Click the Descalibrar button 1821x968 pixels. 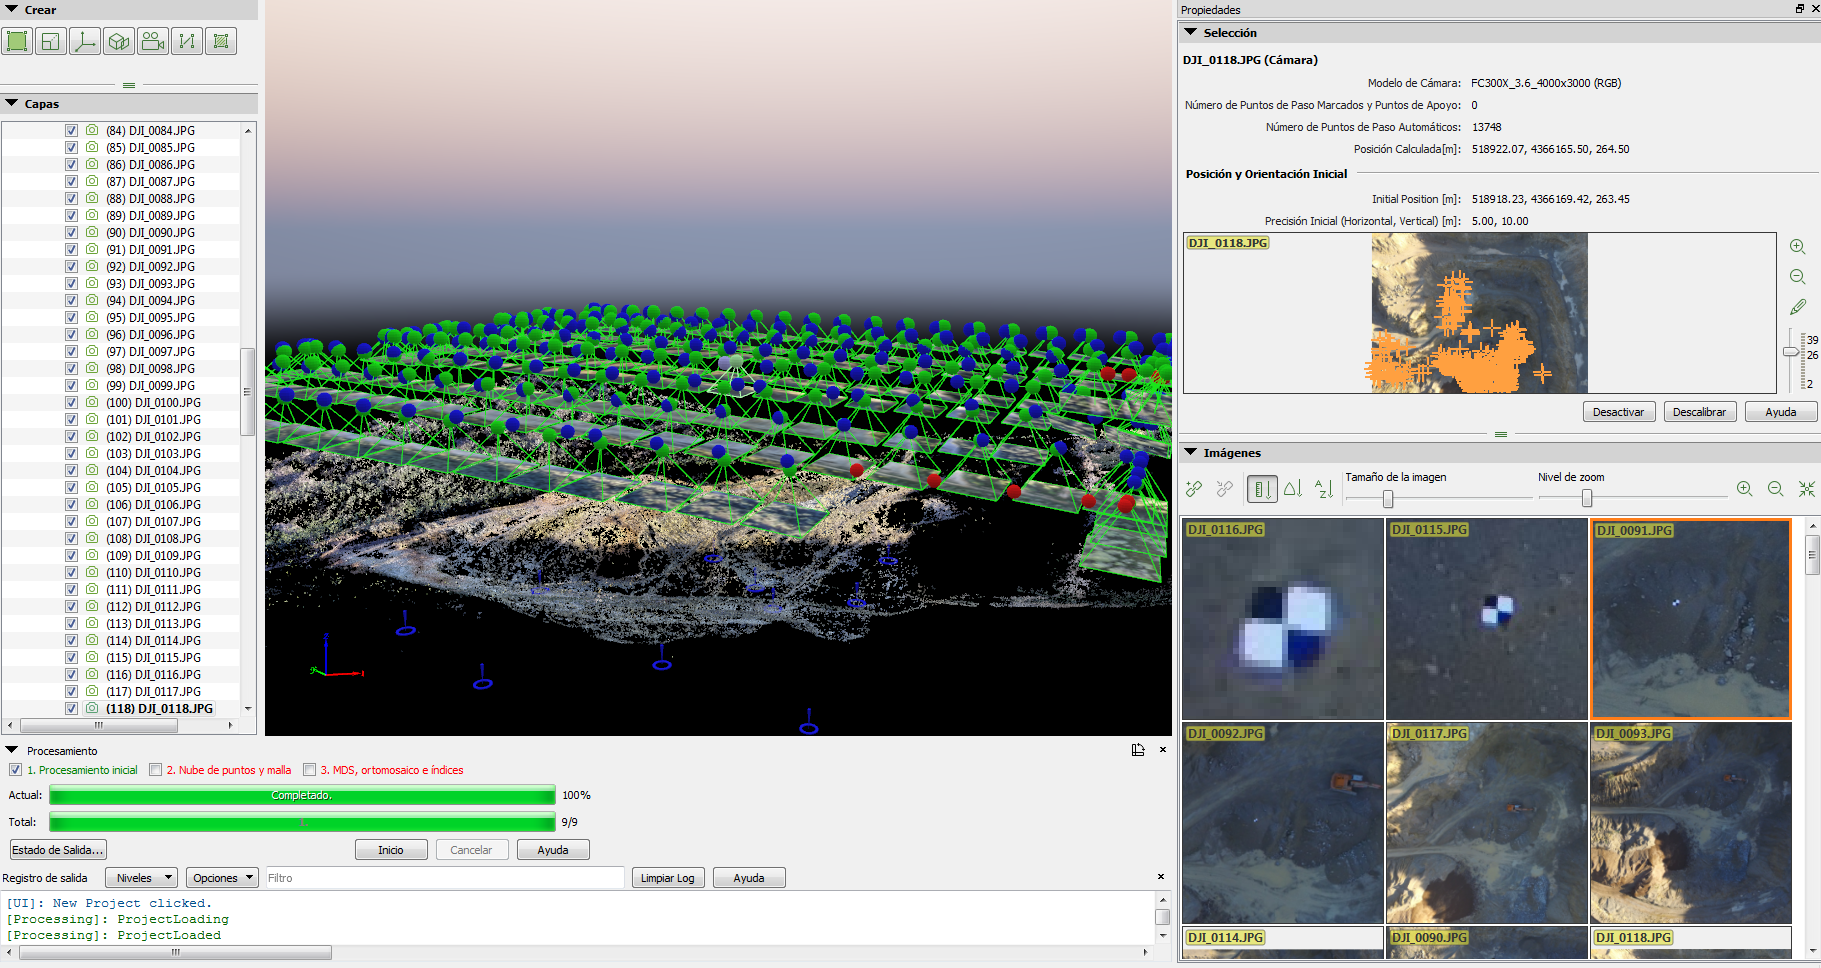pyautogui.click(x=1699, y=412)
